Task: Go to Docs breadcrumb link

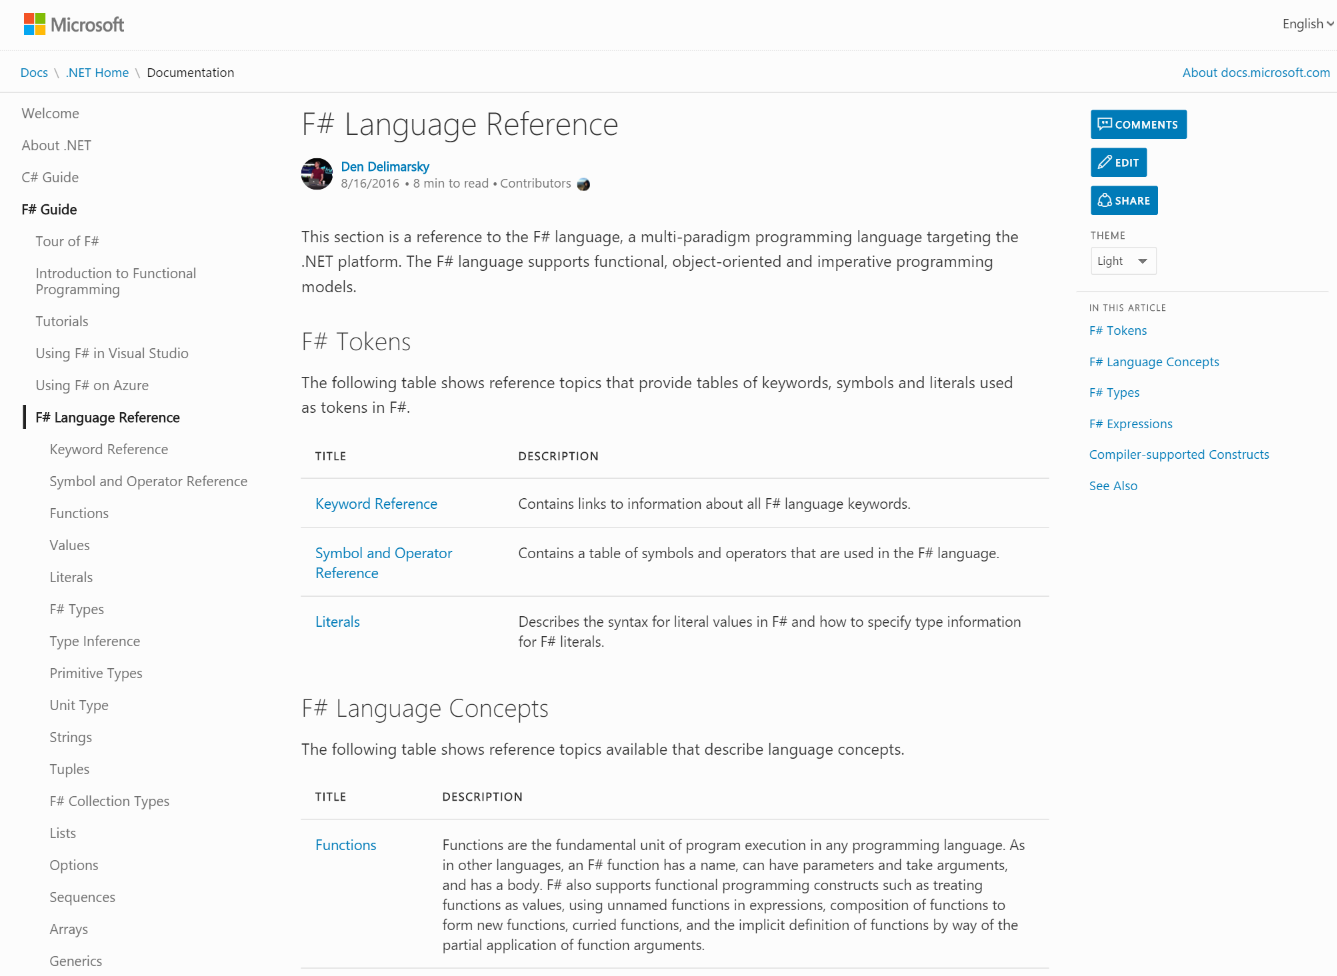Action: click(x=34, y=73)
